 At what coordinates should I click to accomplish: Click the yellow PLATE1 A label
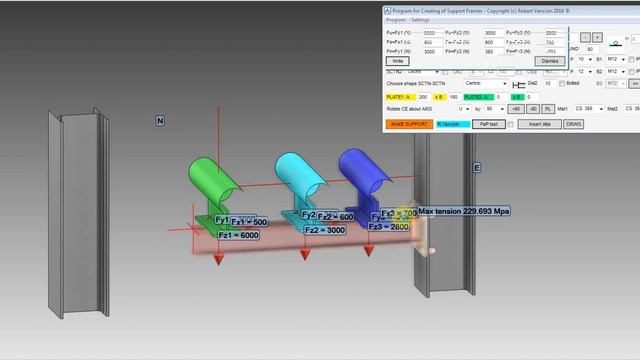click(400, 97)
